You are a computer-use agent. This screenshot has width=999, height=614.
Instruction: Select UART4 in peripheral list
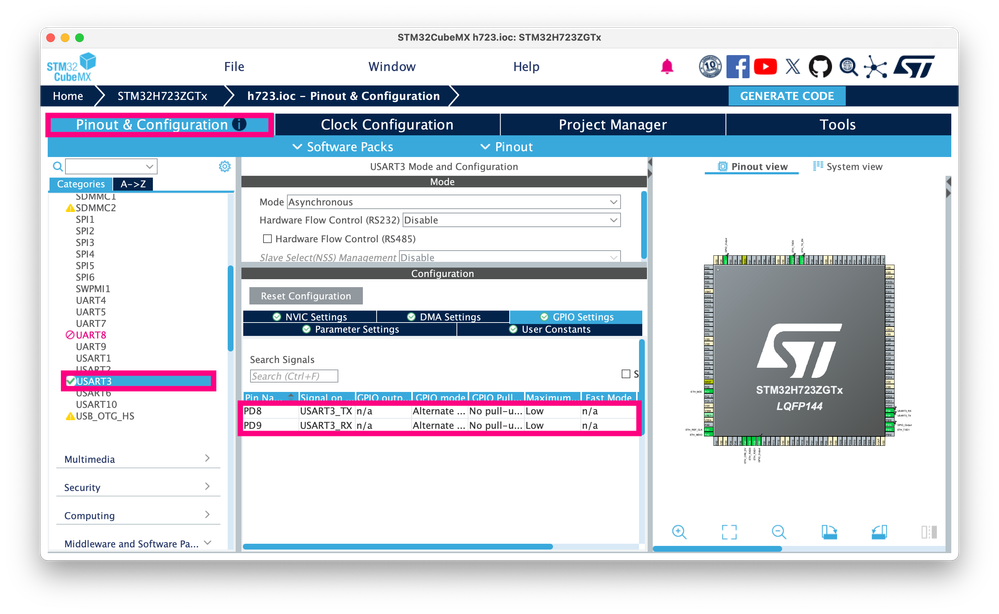point(91,301)
